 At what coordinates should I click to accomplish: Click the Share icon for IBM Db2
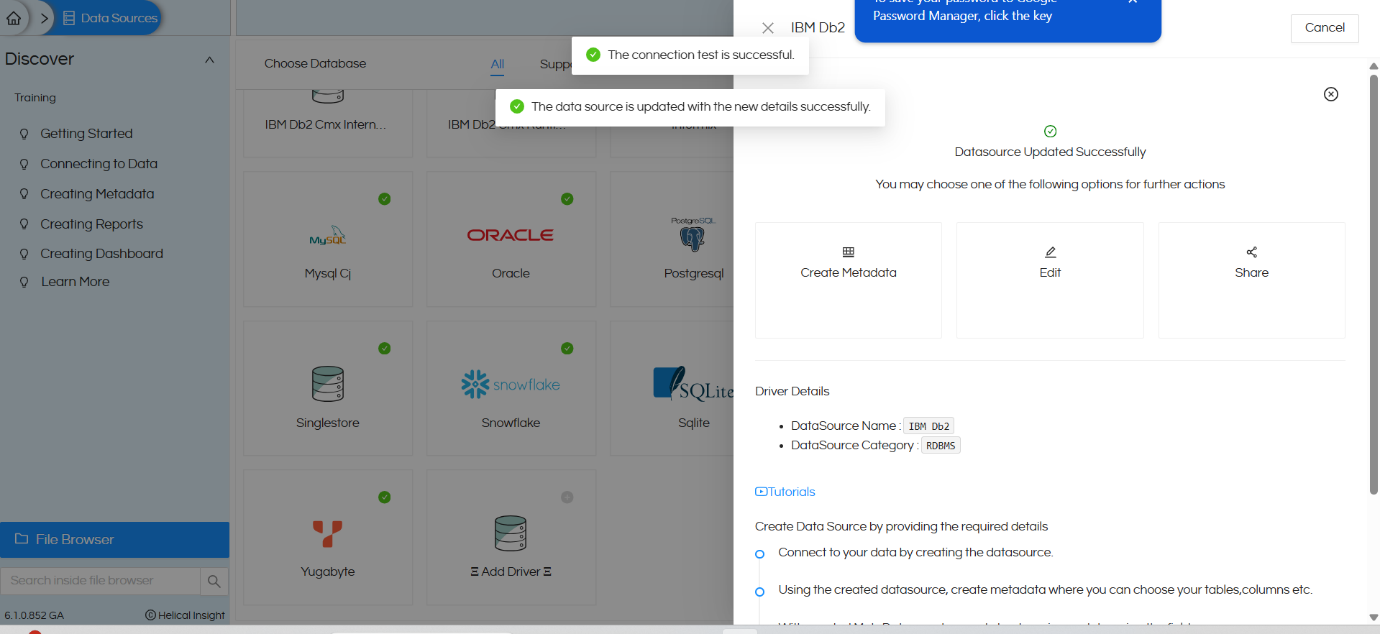pyautogui.click(x=1251, y=252)
